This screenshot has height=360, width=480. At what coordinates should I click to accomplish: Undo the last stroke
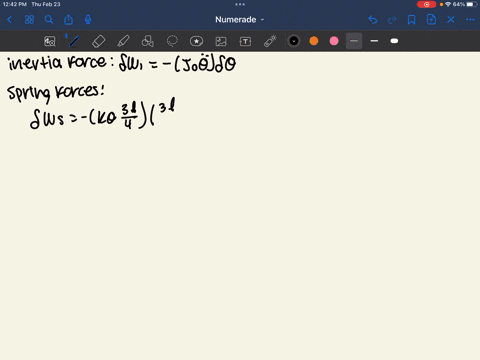tap(373, 20)
